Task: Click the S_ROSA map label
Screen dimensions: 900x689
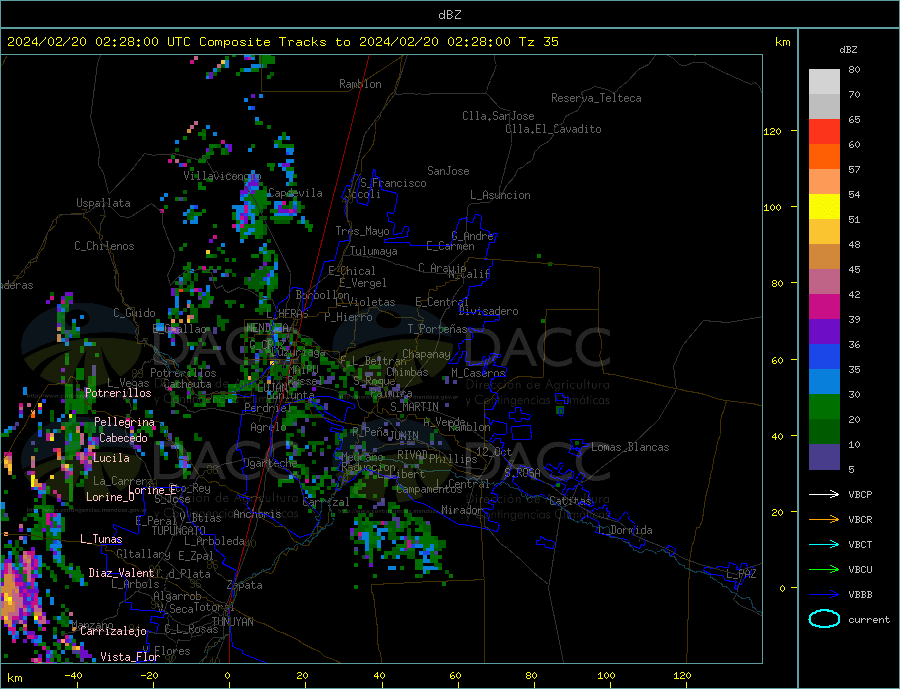Action: pyautogui.click(x=522, y=473)
